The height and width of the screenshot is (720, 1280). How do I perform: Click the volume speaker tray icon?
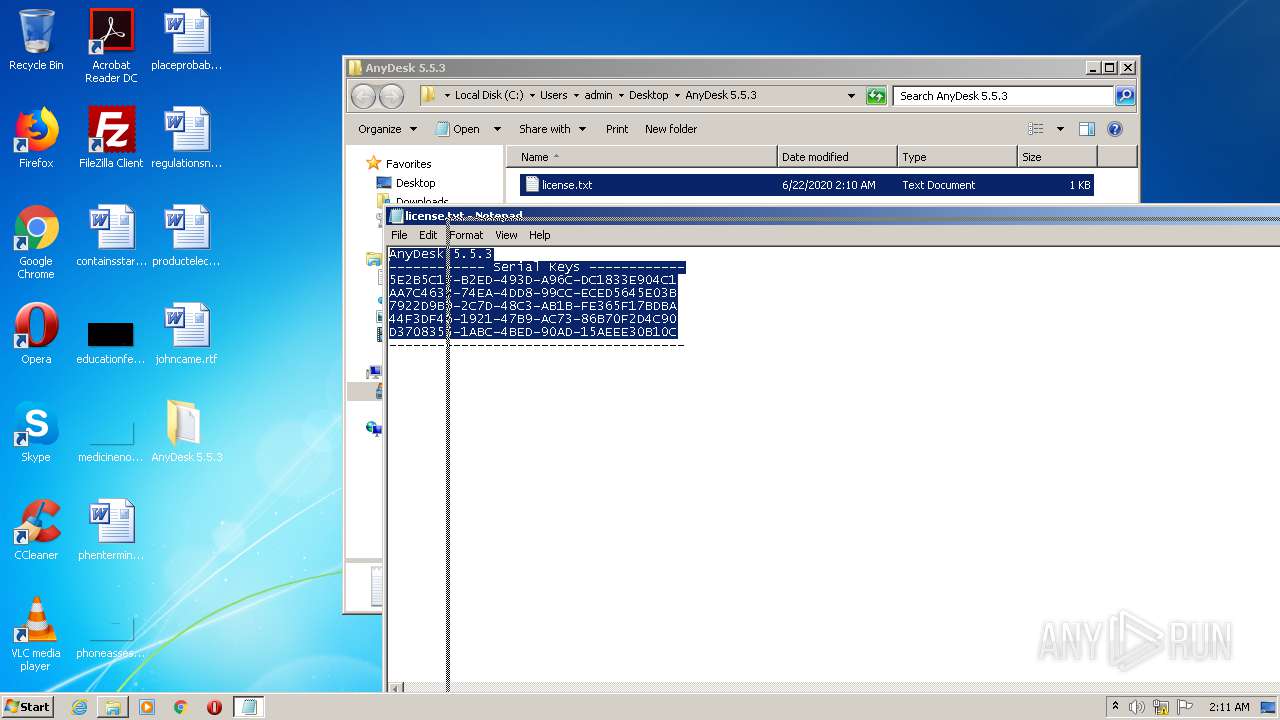(1137, 707)
